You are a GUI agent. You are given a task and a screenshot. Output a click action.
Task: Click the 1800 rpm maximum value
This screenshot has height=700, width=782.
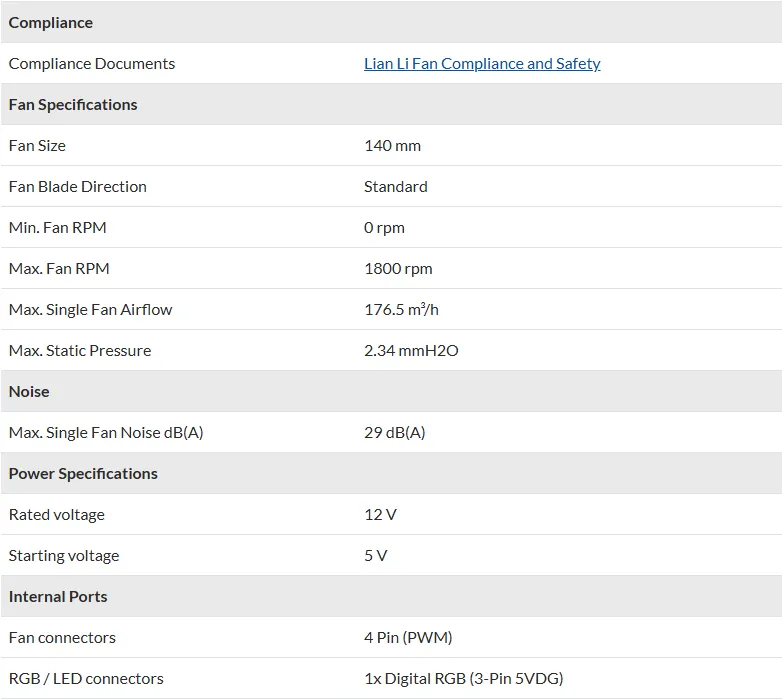click(x=398, y=269)
